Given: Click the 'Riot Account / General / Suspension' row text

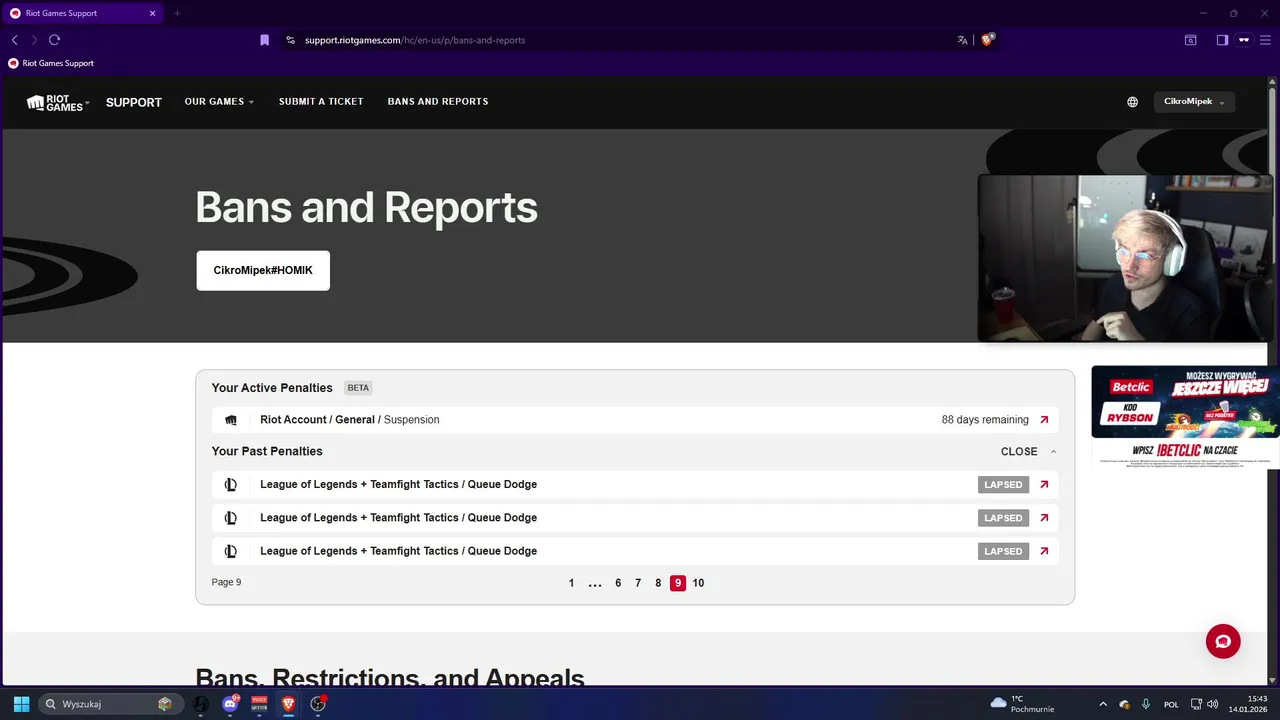Looking at the screenshot, I should tap(350, 420).
